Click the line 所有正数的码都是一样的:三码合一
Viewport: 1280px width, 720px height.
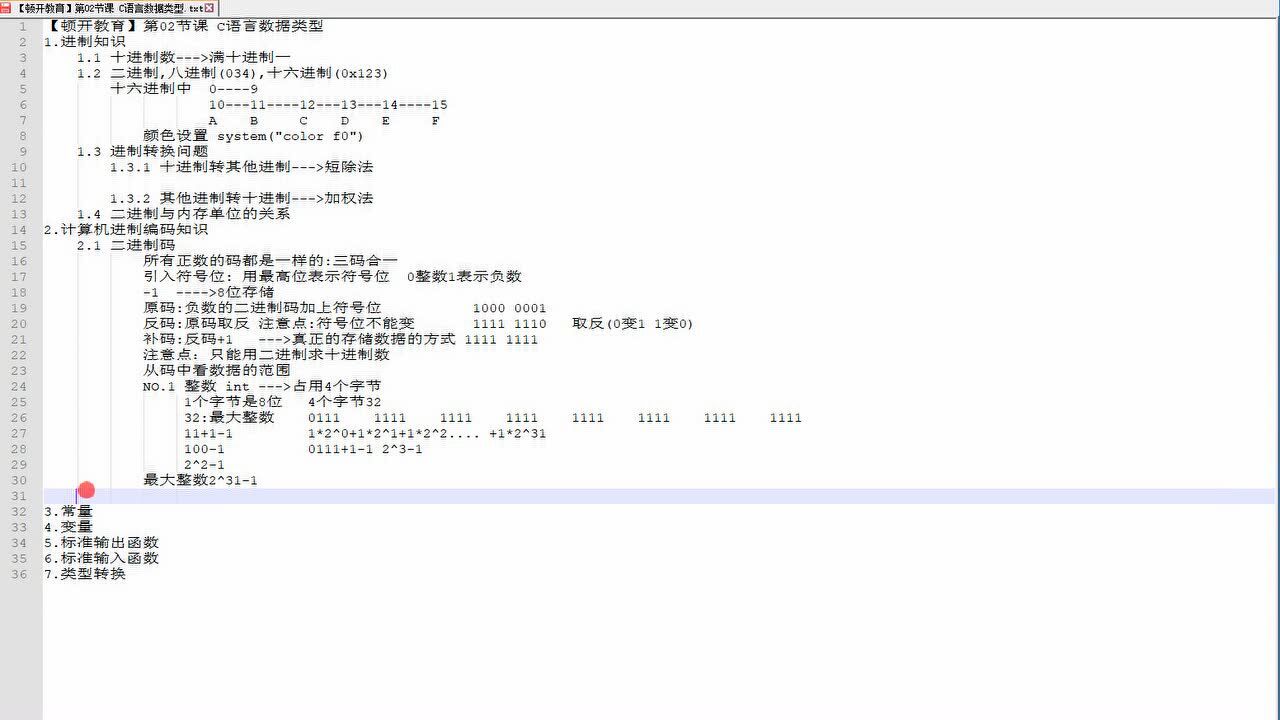click(270, 261)
